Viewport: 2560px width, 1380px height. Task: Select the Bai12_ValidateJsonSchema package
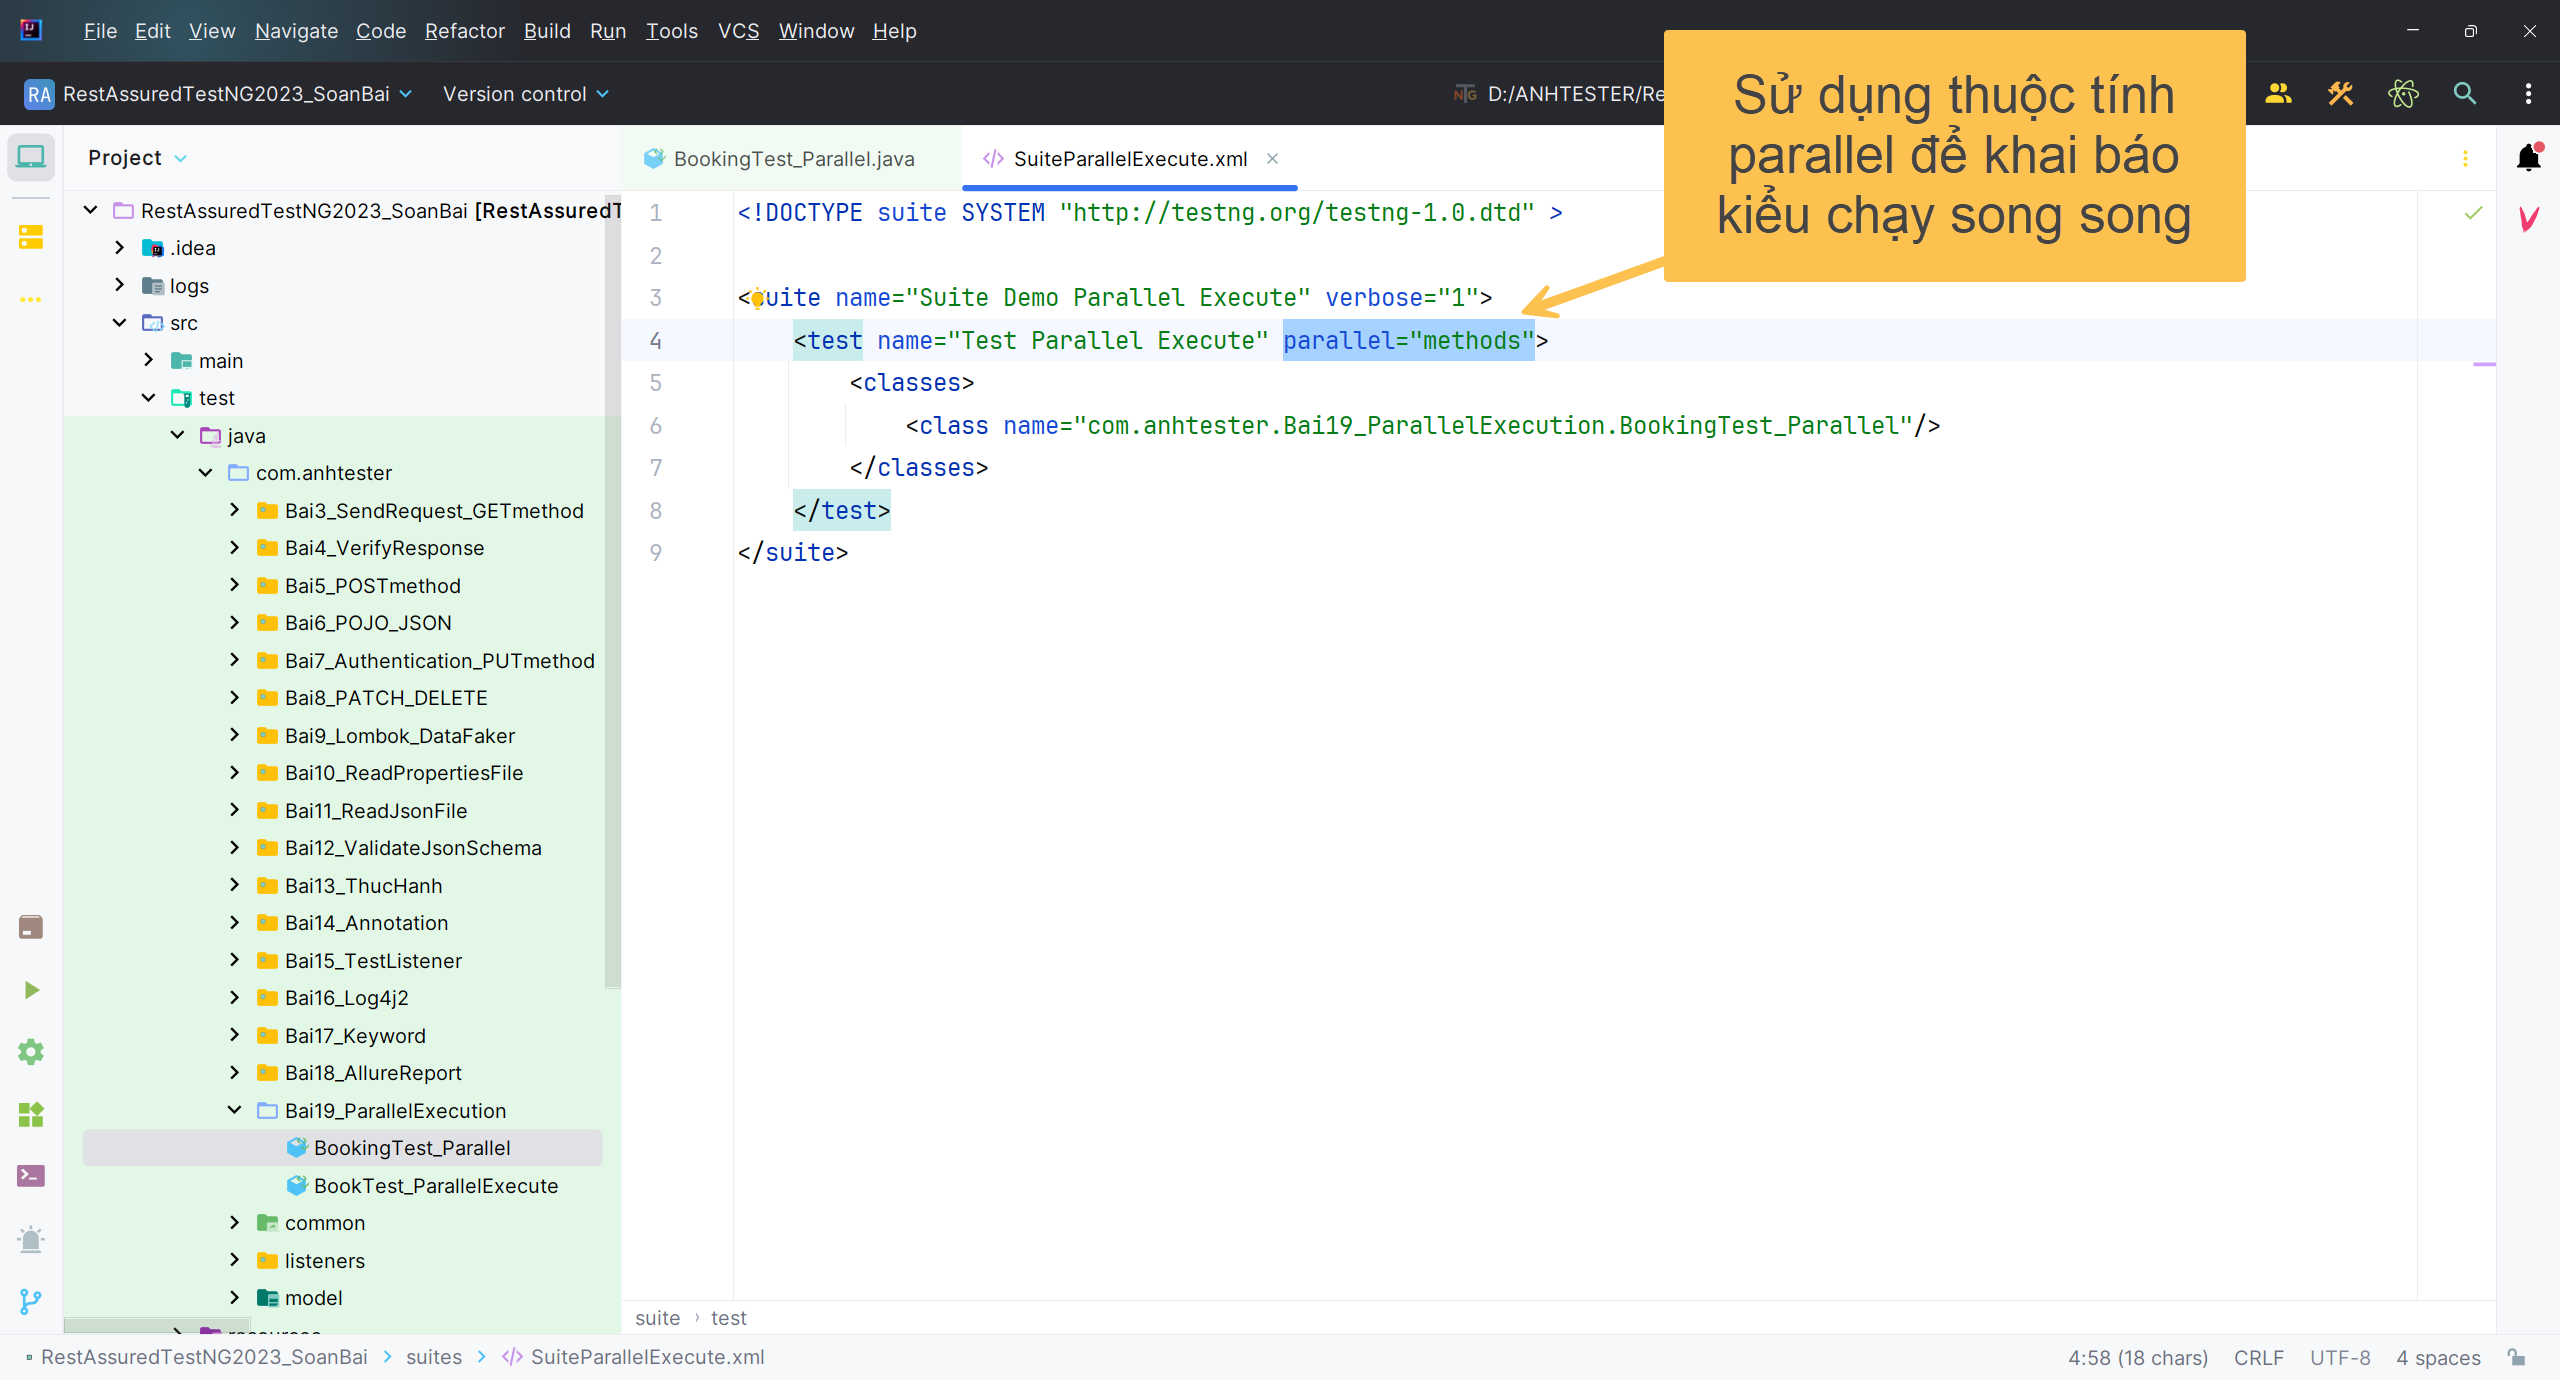(x=412, y=848)
